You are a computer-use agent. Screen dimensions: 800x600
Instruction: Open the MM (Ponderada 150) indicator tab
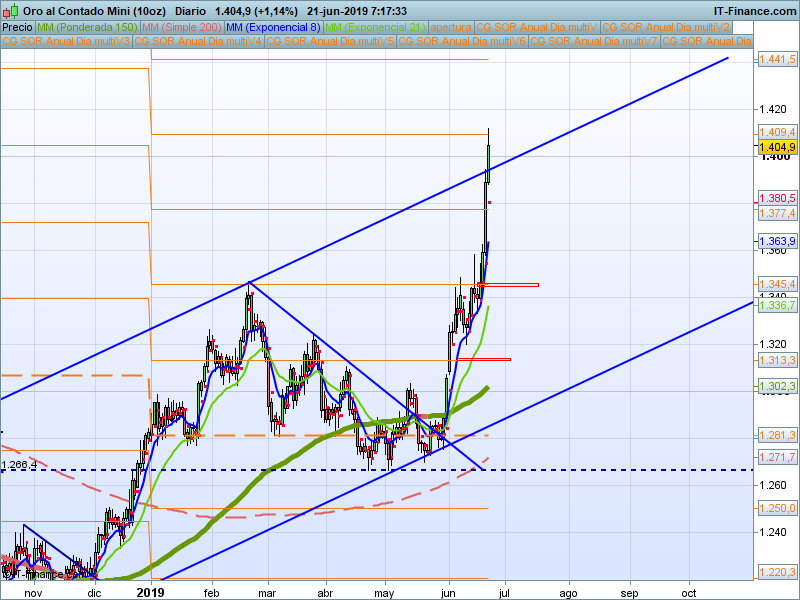87,28
